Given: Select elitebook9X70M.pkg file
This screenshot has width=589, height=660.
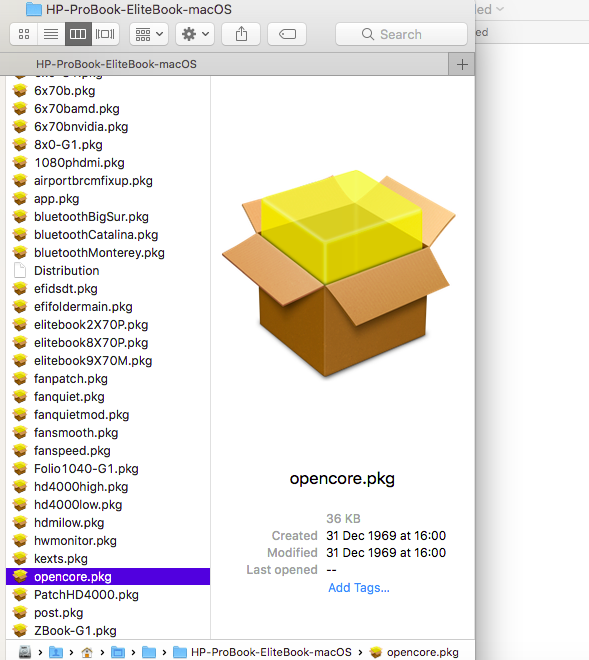Looking at the screenshot, I should (108, 361).
